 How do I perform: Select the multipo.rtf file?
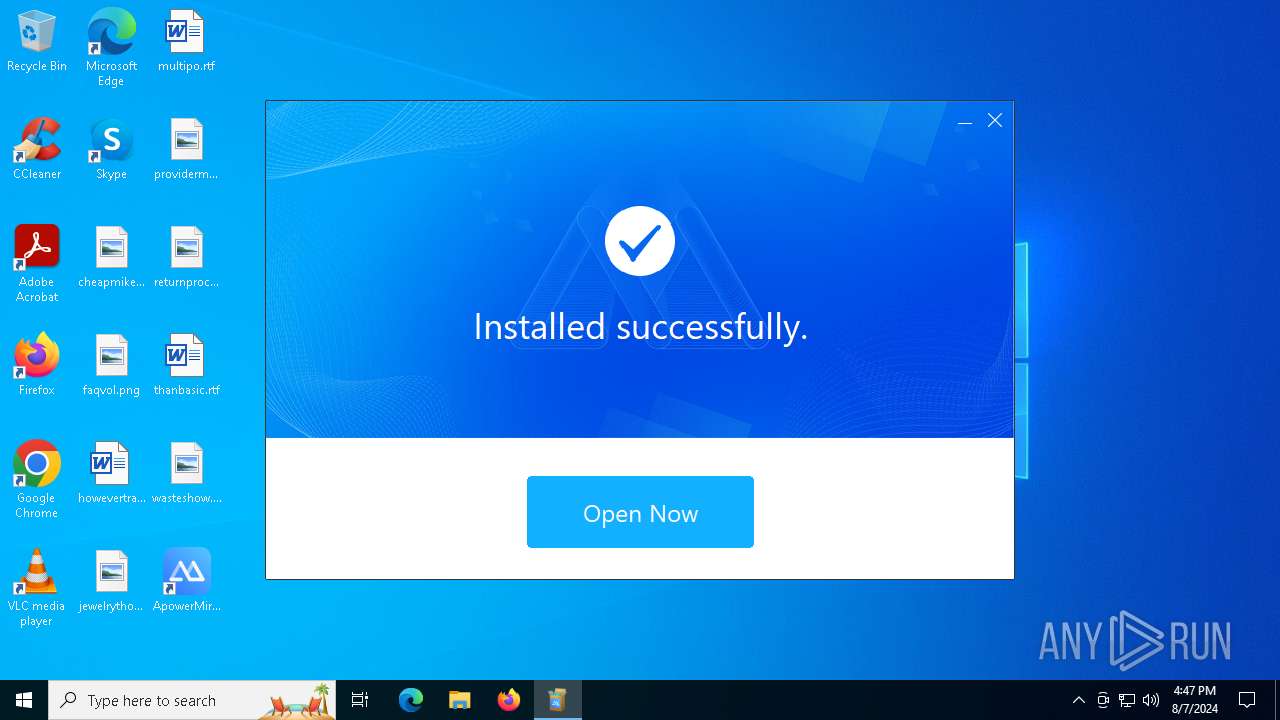tap(186, 42)
